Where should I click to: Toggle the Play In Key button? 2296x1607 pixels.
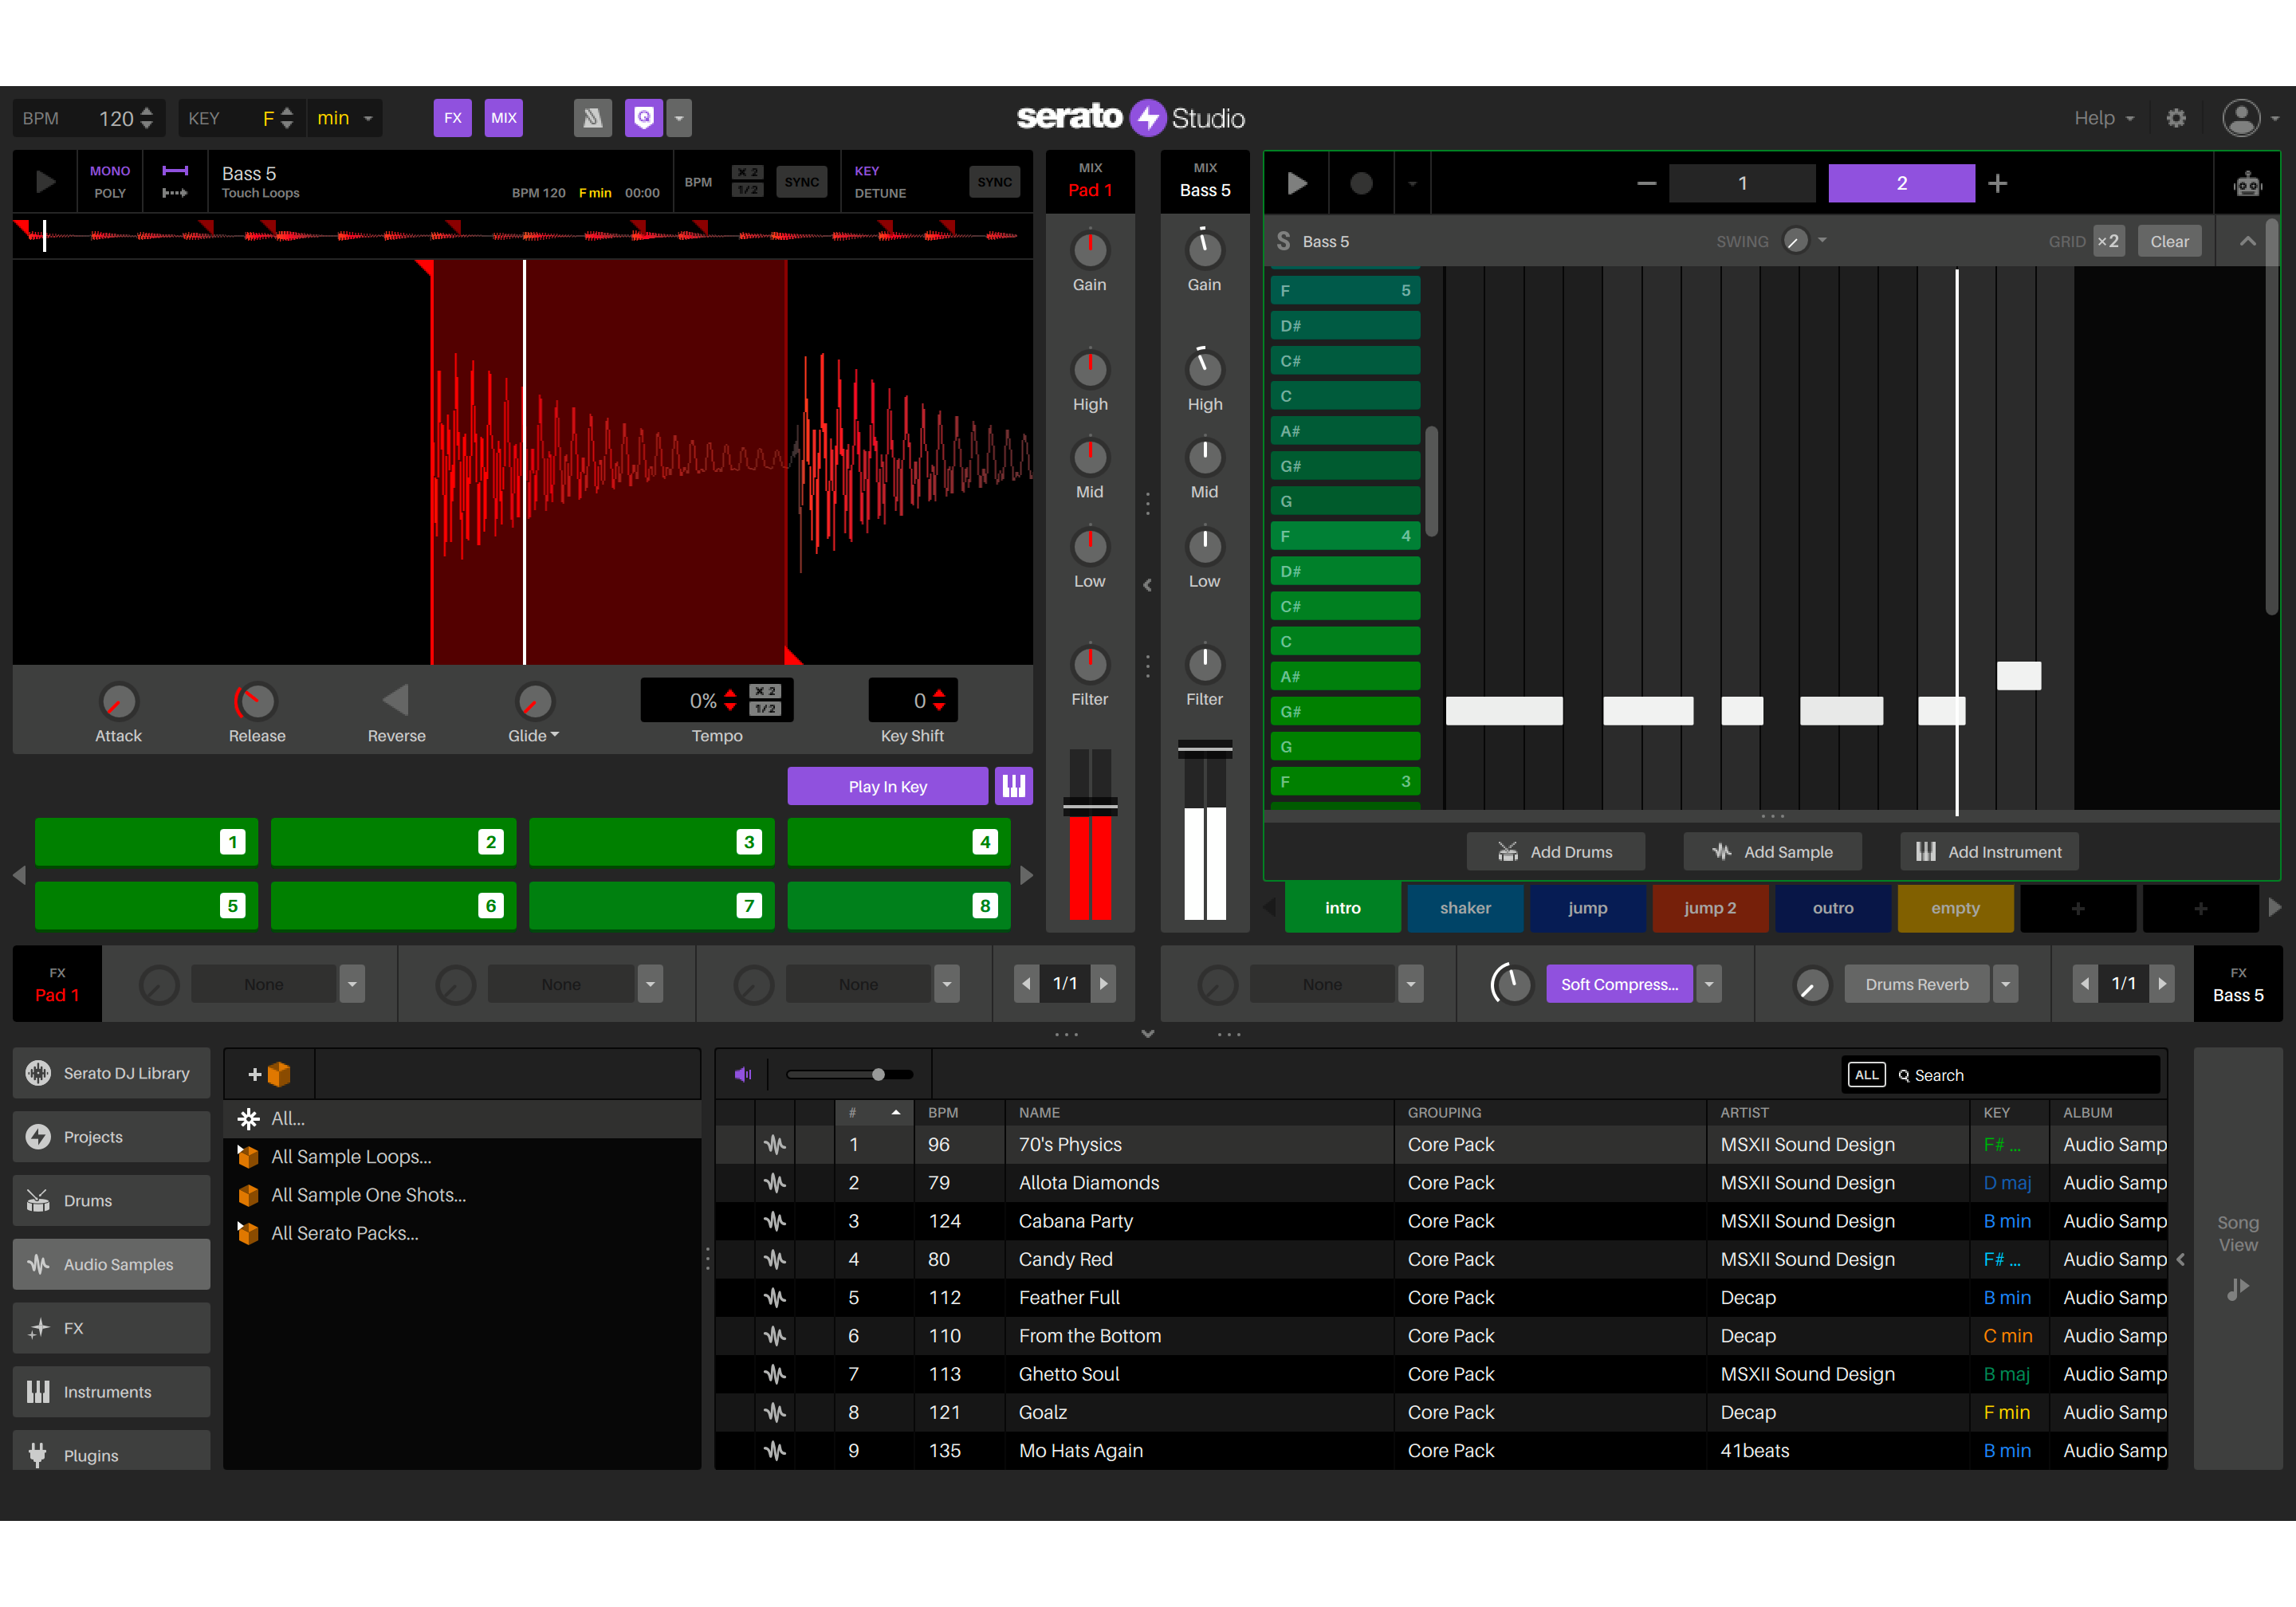(x=887, y=786)
